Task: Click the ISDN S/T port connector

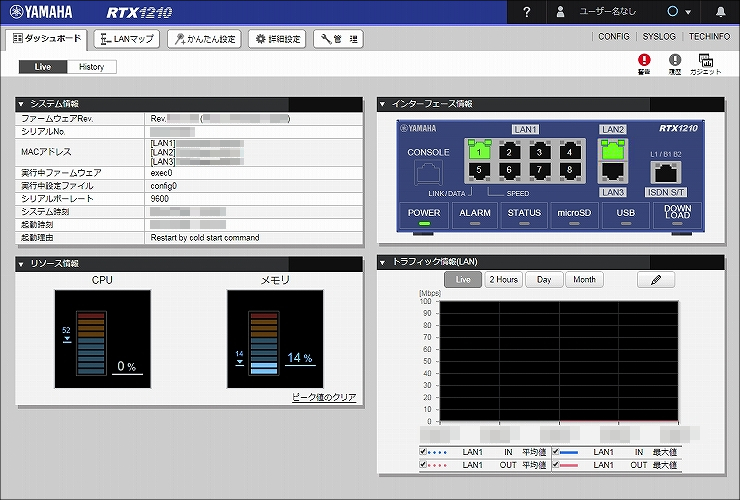Action: point(666,172)
